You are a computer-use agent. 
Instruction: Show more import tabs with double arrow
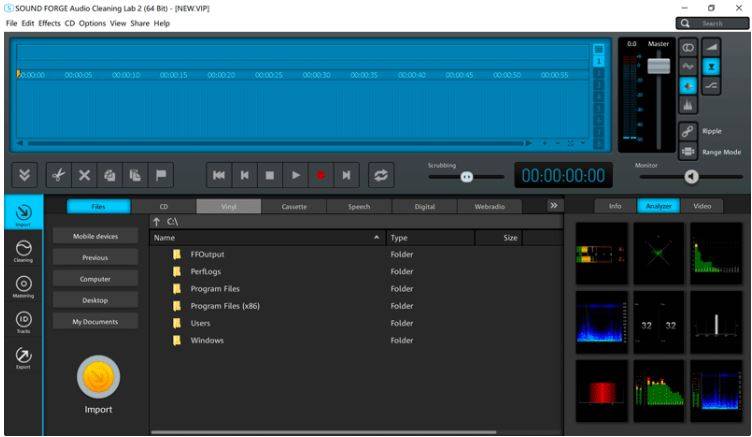(x=554, y=205)
